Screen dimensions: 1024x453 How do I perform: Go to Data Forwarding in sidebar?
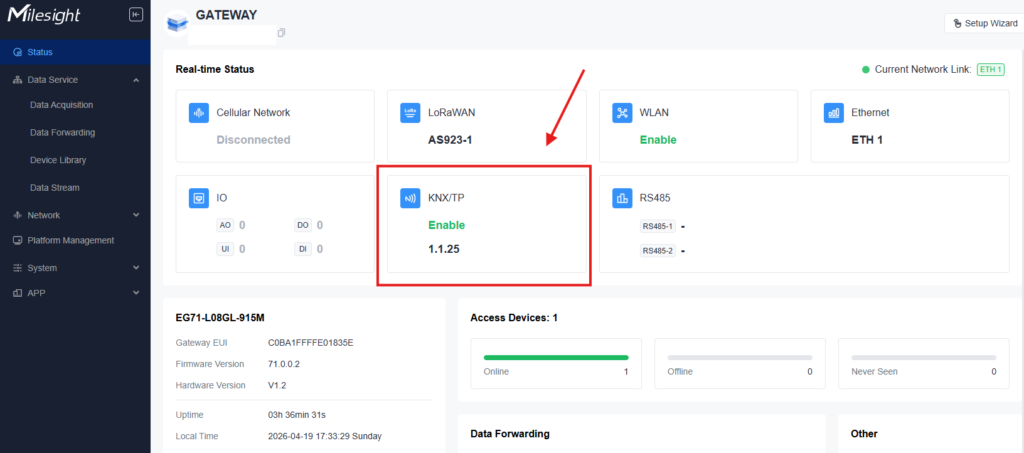click(62, 132)
